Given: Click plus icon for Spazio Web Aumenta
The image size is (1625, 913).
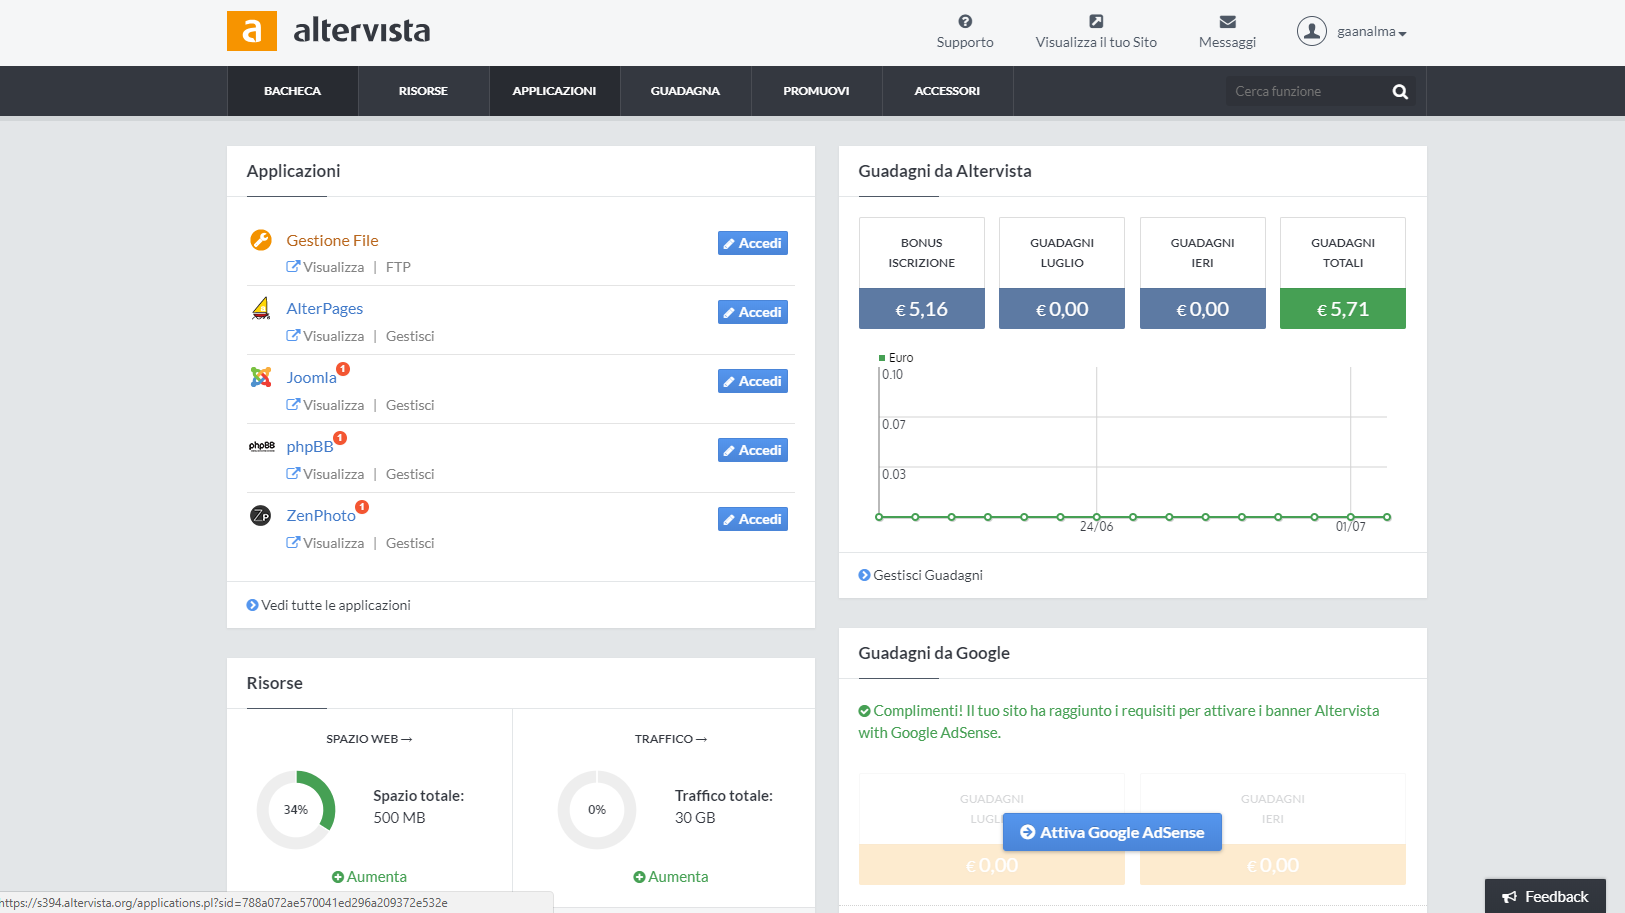Looking at the screenshot, I should pyautogui.click(x=338, y=877).
